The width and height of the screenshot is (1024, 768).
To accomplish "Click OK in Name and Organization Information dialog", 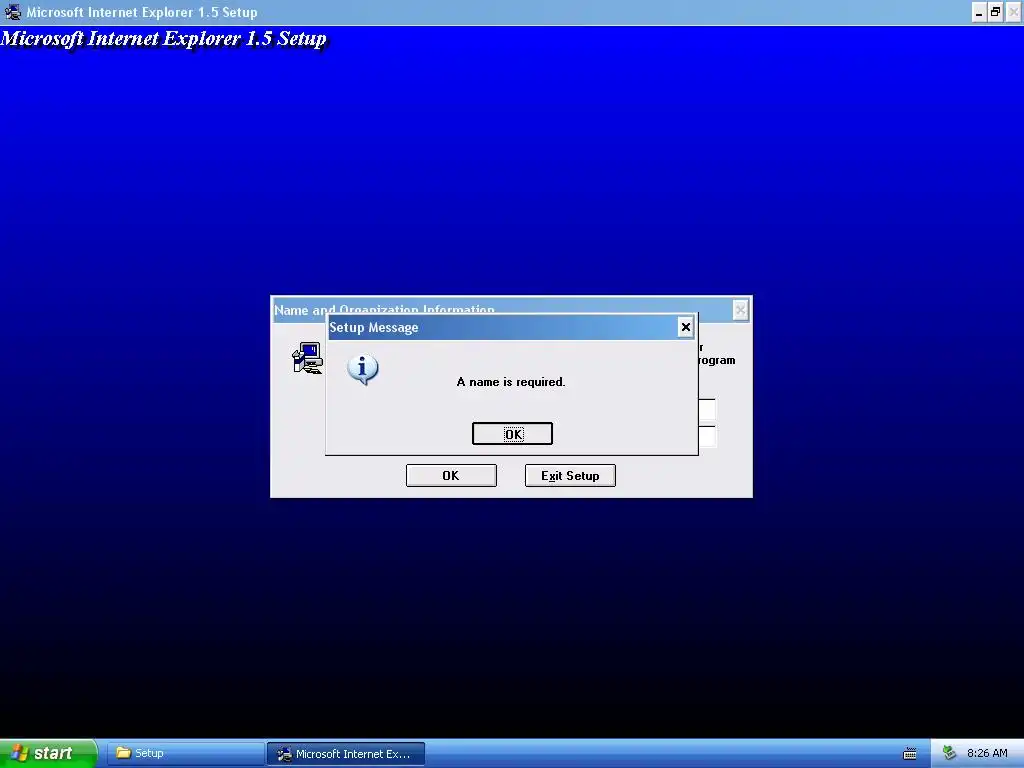I will click(451, 475).
